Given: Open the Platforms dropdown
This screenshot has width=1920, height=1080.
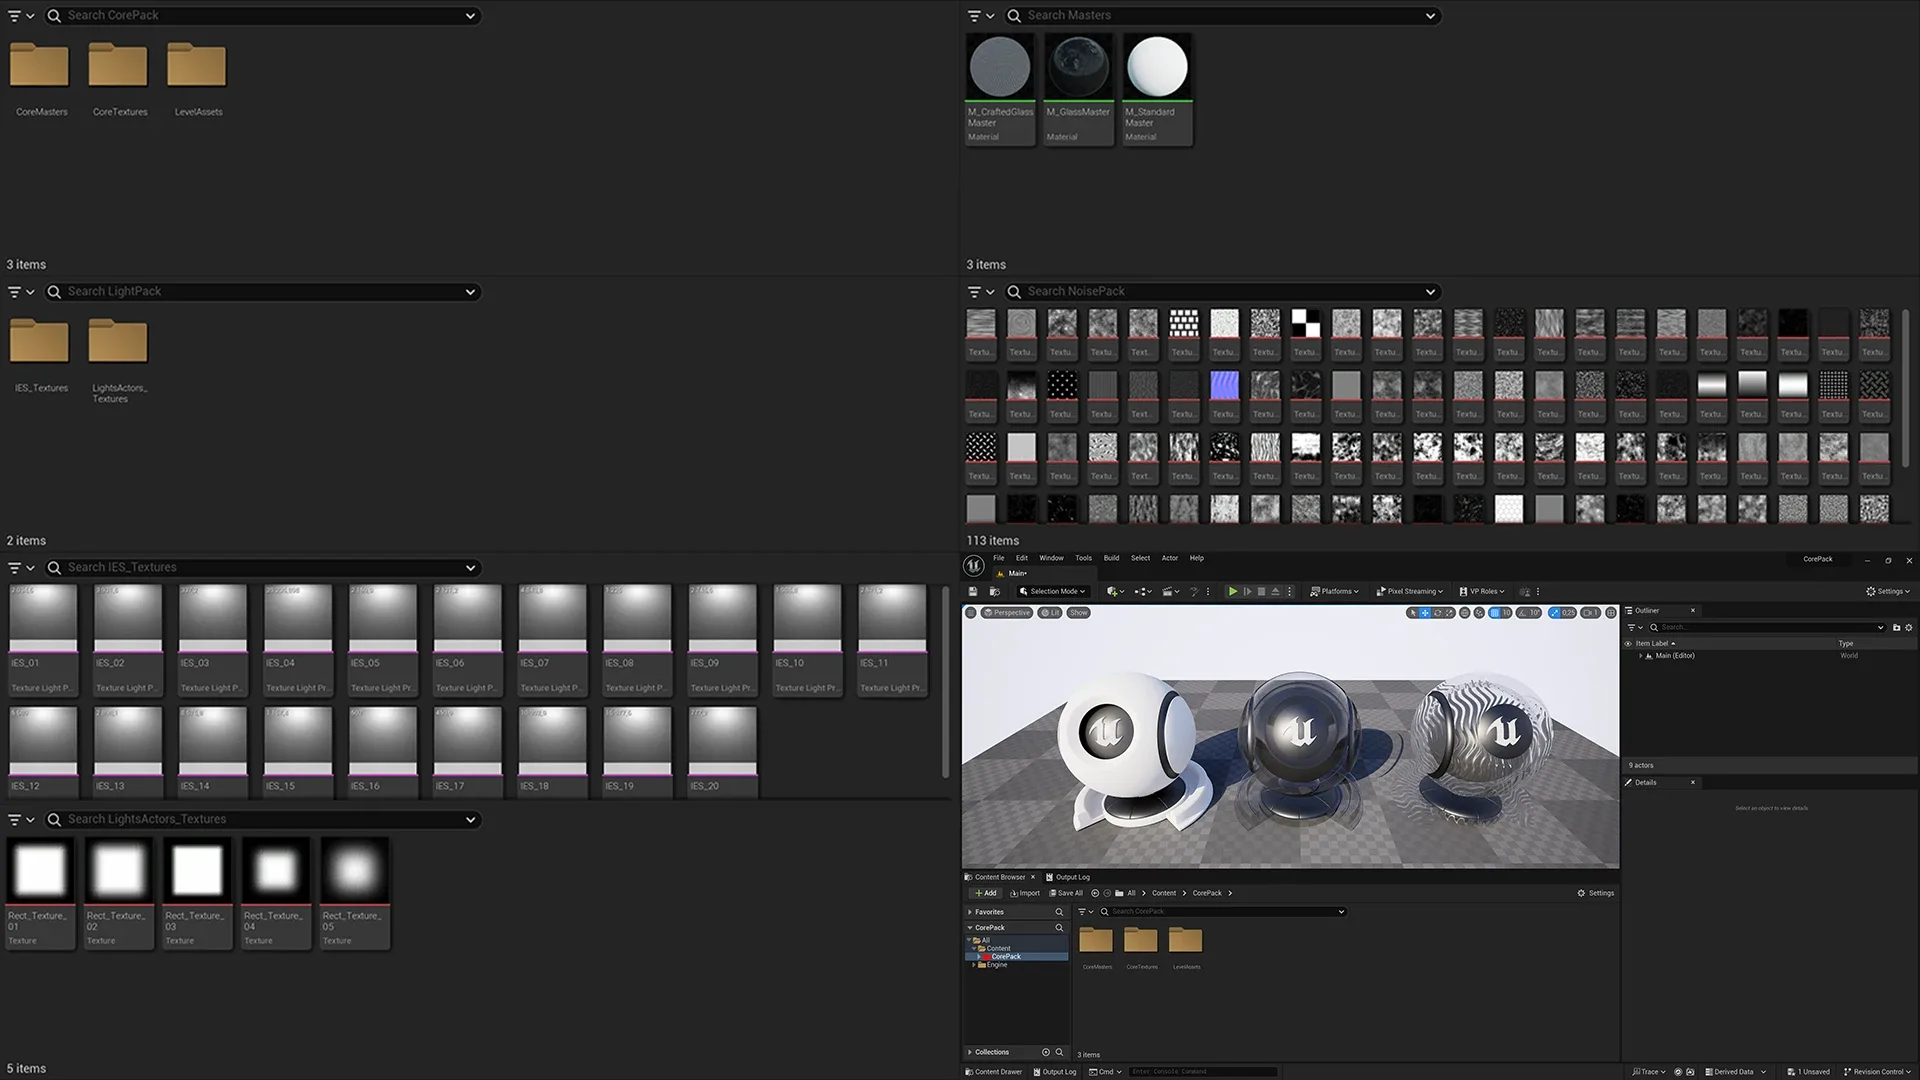Looking at the screenshot, I should 1334,592.
